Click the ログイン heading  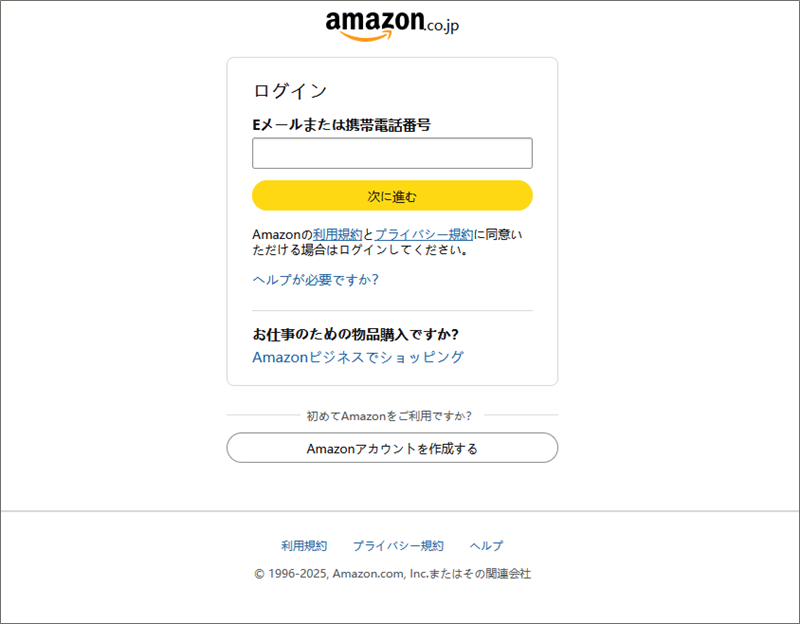click(x=290, y=91)
